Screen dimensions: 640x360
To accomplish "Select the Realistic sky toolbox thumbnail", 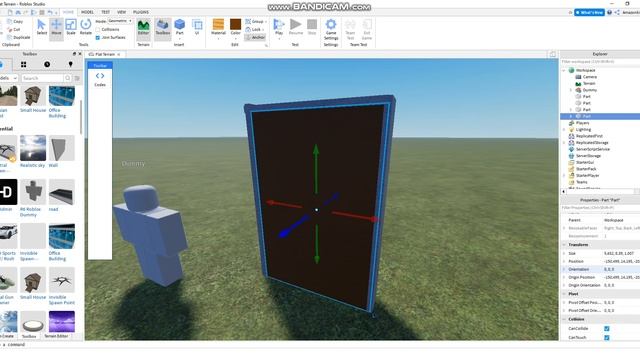I will pos(33,148).
